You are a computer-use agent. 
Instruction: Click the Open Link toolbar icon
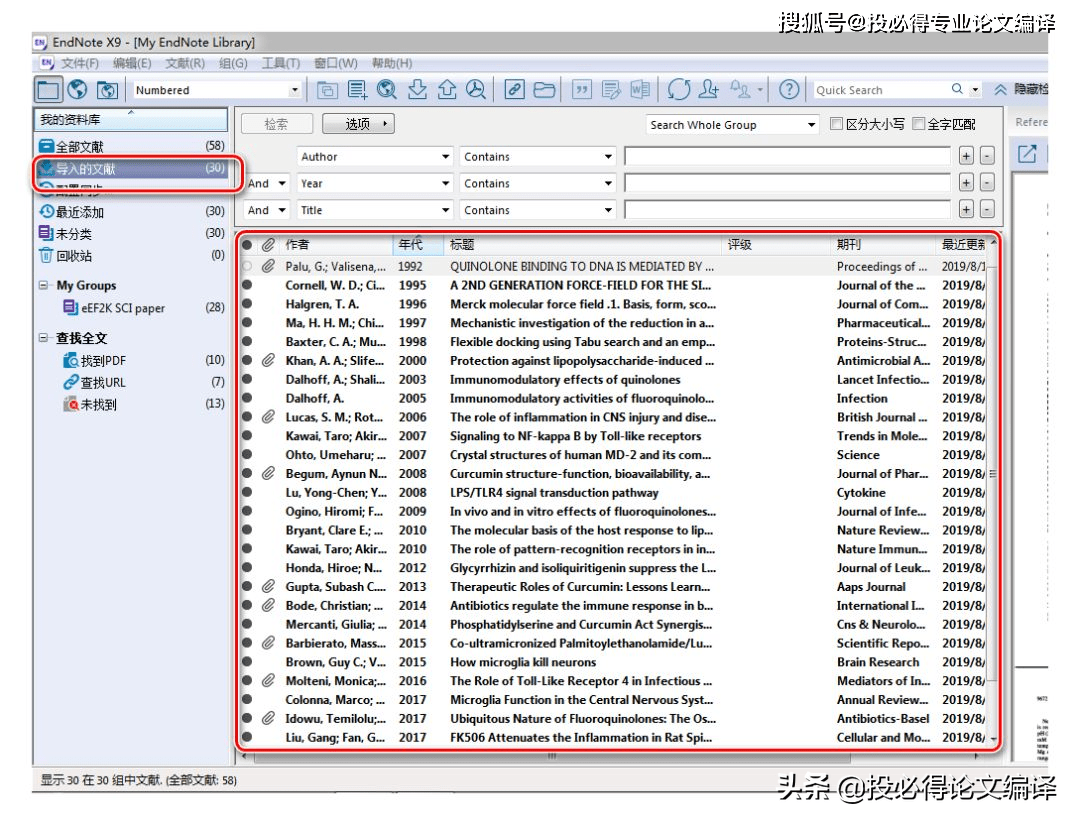point(514,90)
